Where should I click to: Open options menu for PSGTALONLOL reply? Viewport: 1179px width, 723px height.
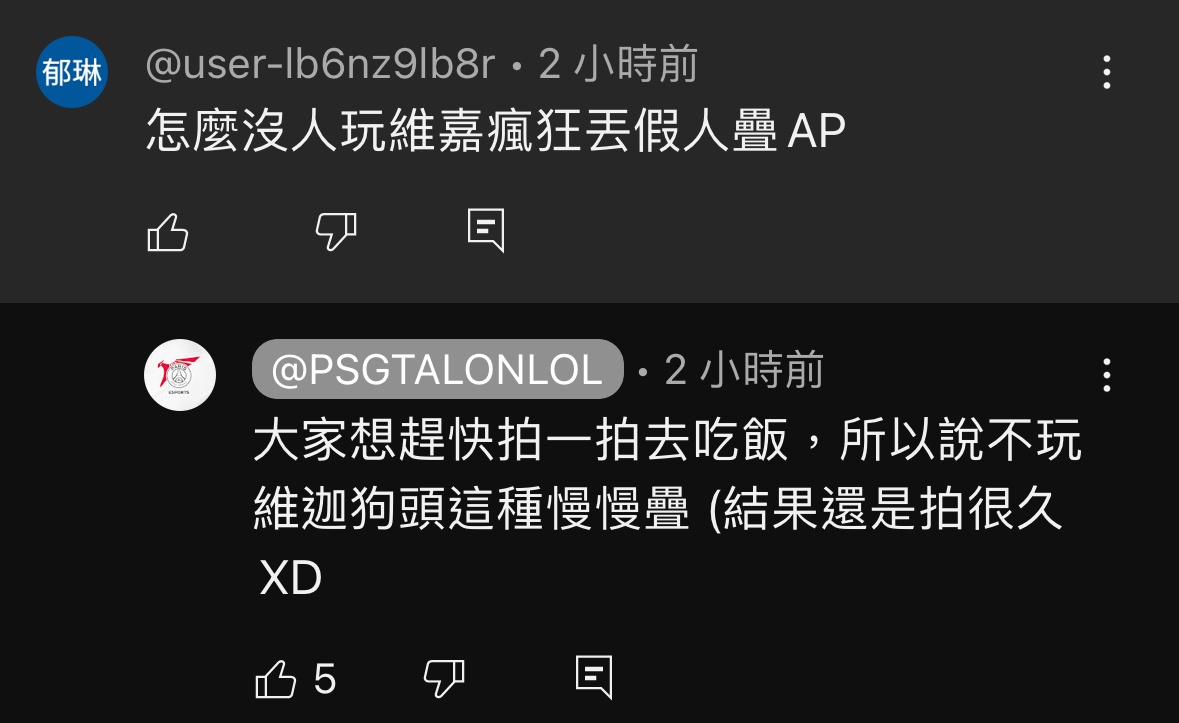(1107, 374)
